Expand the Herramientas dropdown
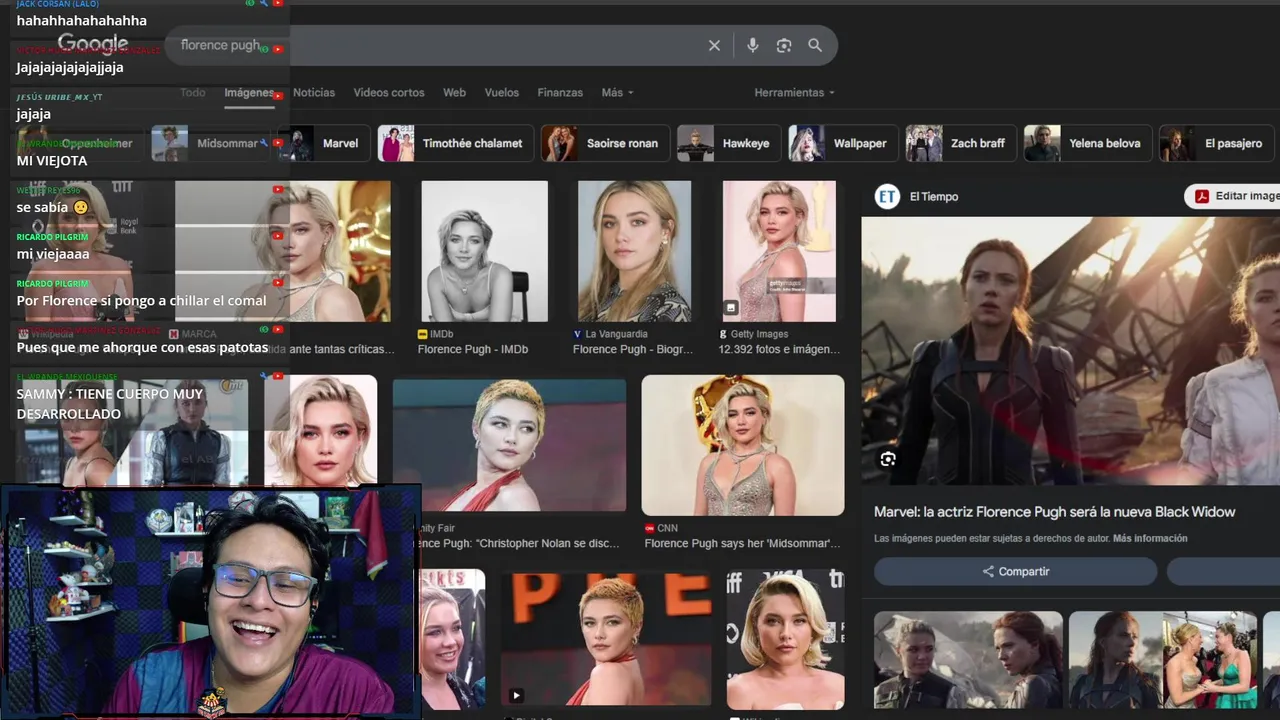 [x=794, y=92]
